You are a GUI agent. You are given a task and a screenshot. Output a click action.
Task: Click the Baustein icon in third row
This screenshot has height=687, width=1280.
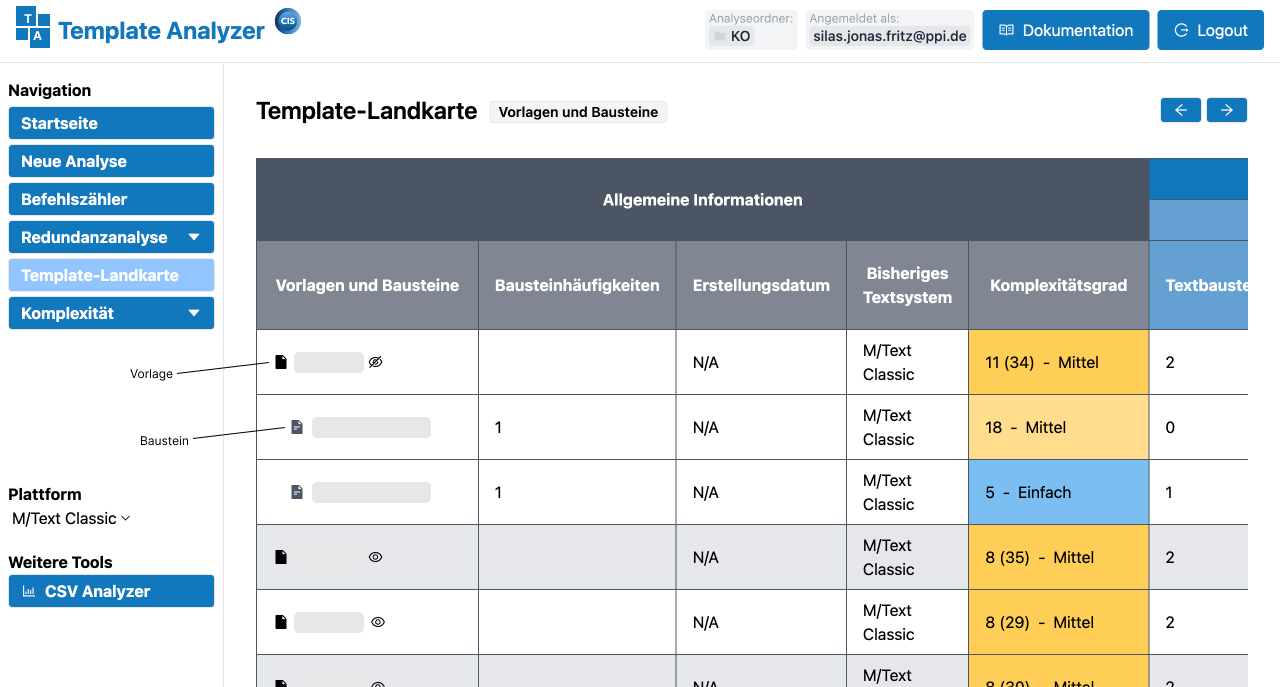[x=297, y=492]
